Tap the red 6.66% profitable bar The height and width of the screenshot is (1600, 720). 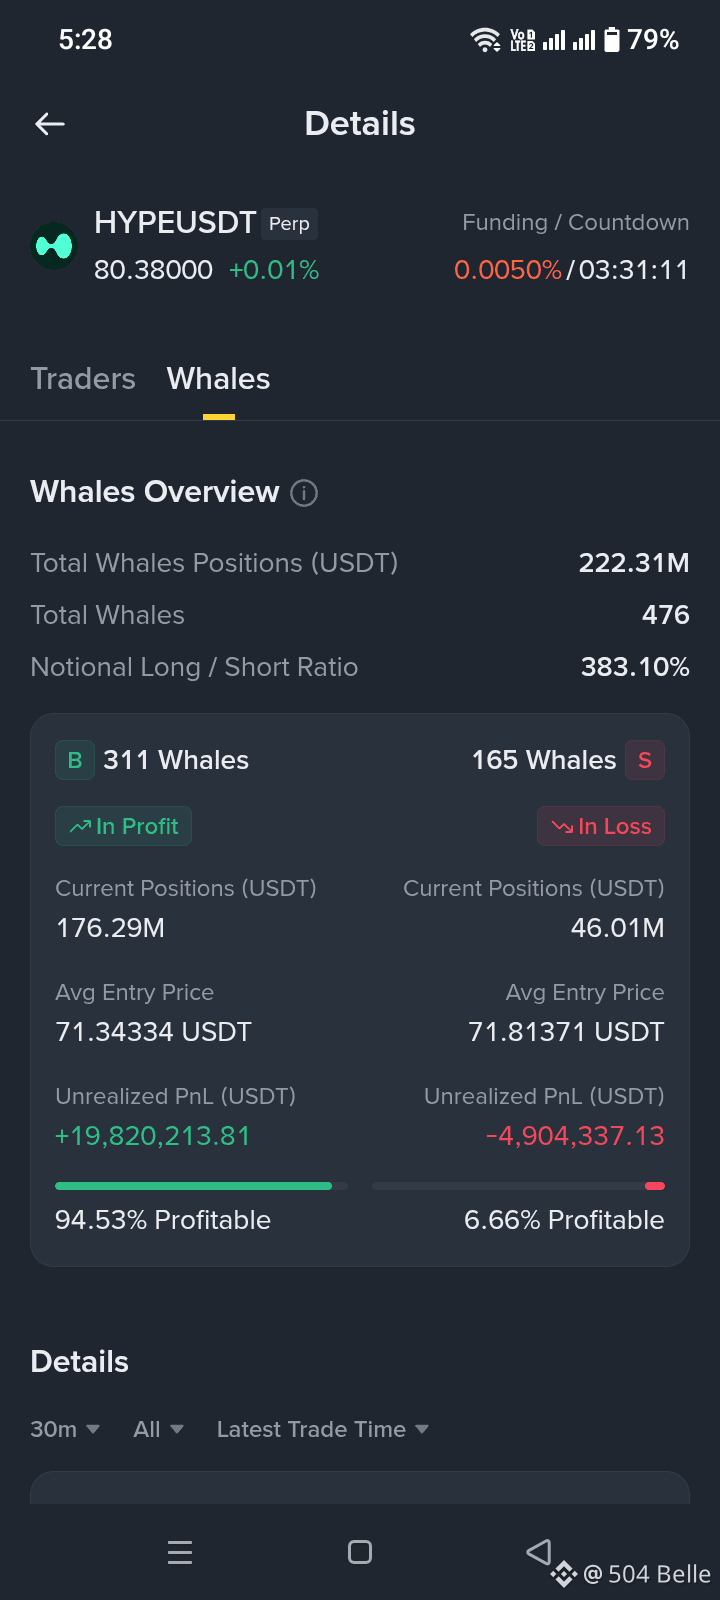click(x=655, y=1186)
